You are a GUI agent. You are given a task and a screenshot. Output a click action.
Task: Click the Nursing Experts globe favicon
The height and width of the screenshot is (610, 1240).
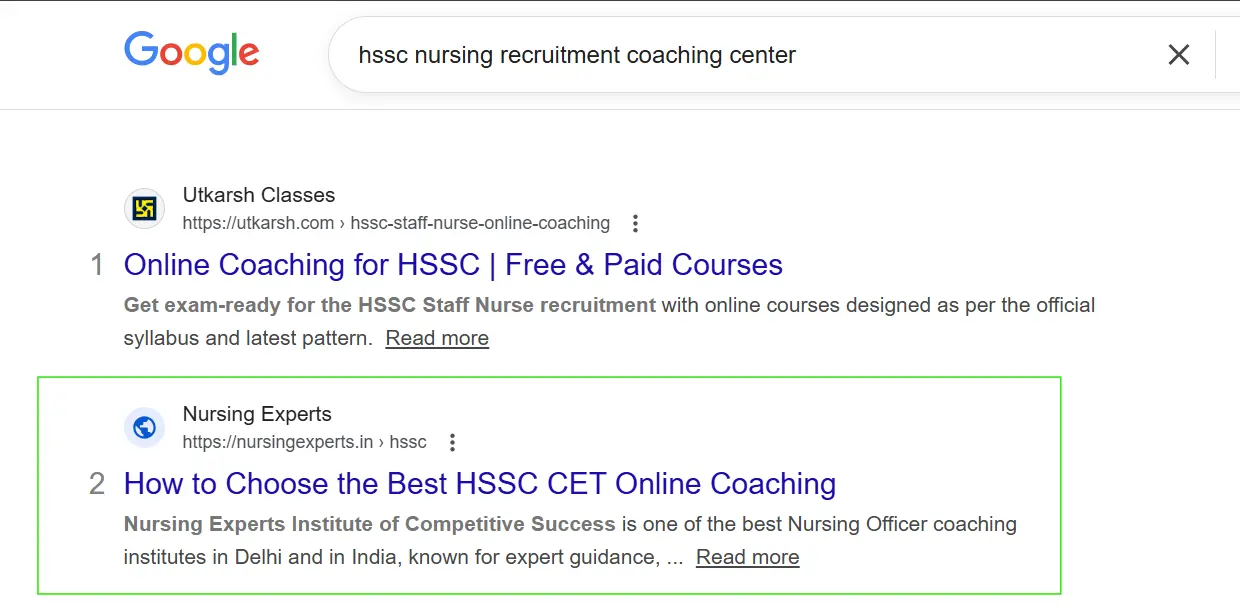point(144,428)
